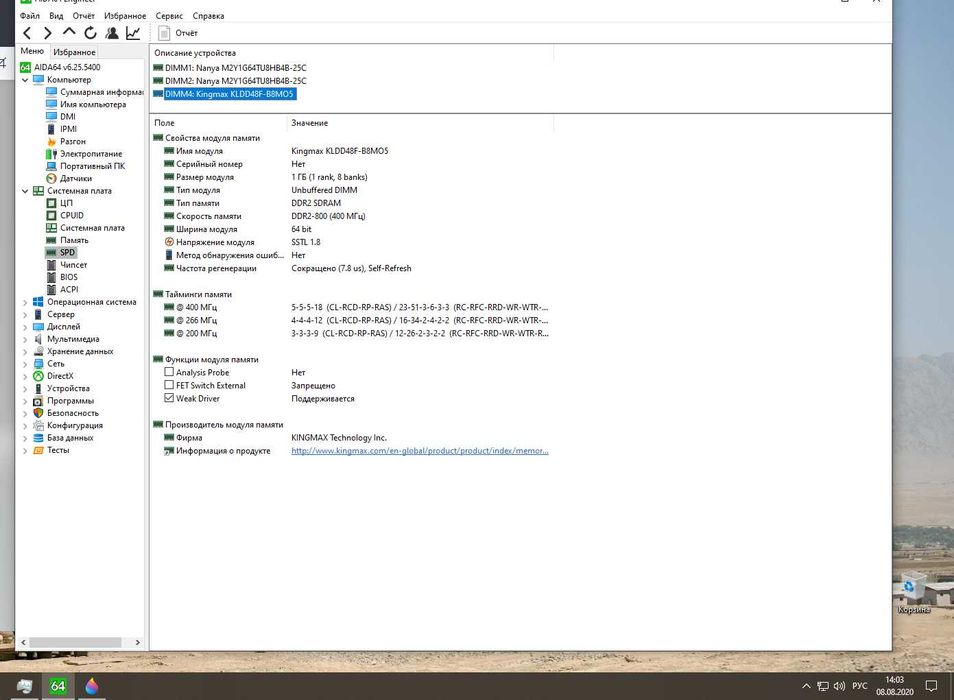Go back with the left arrow toolbar icon
This screenshot has width=954, height=700.
click(x=27, y=33)
